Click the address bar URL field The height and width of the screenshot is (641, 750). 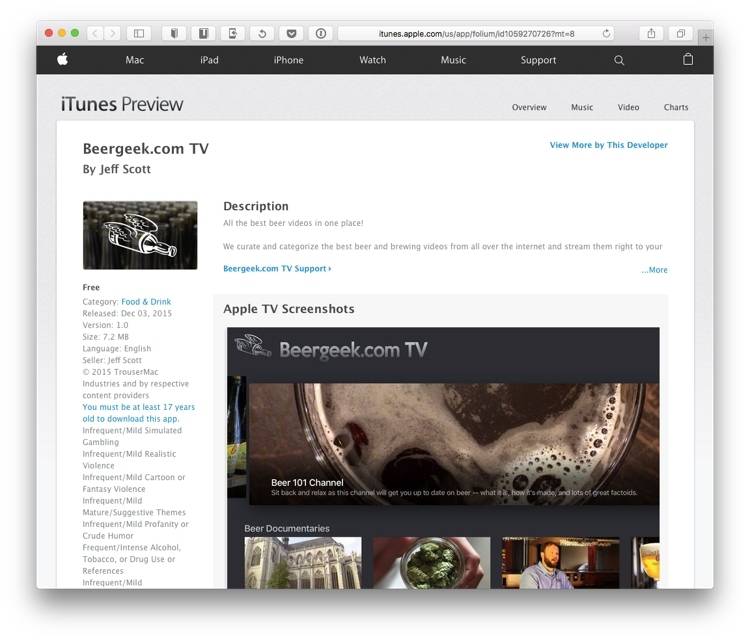(x=476, y=33)
